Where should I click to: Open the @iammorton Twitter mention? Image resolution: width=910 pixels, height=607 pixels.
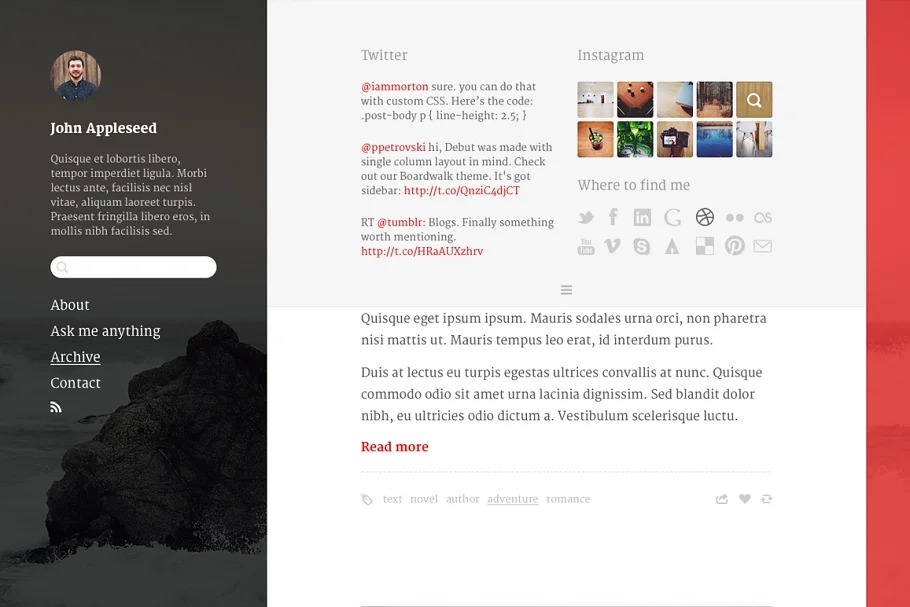(394, 87)
